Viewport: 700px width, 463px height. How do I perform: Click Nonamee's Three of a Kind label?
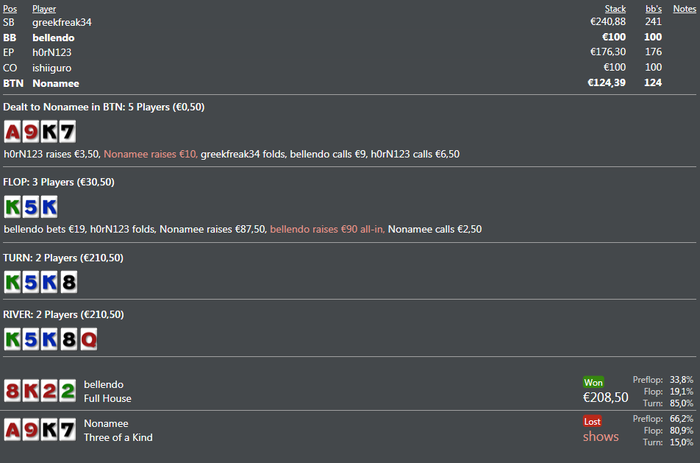tap(118, 437)
